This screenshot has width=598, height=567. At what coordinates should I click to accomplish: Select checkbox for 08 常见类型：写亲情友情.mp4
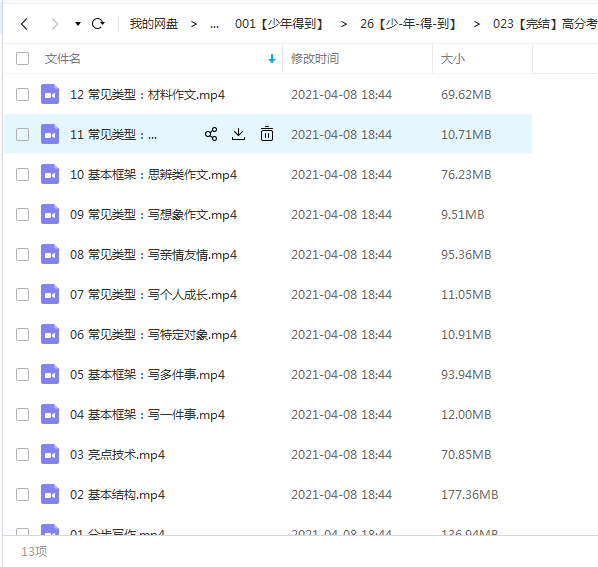tap(23, 254)
